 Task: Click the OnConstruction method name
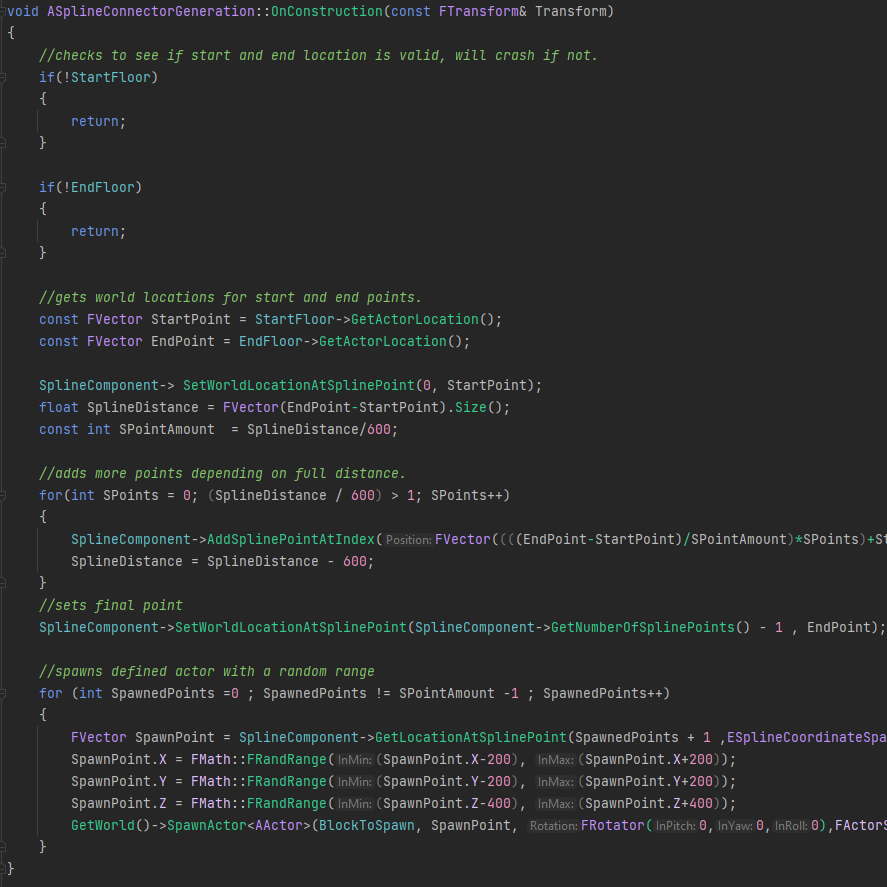point(326,11)
